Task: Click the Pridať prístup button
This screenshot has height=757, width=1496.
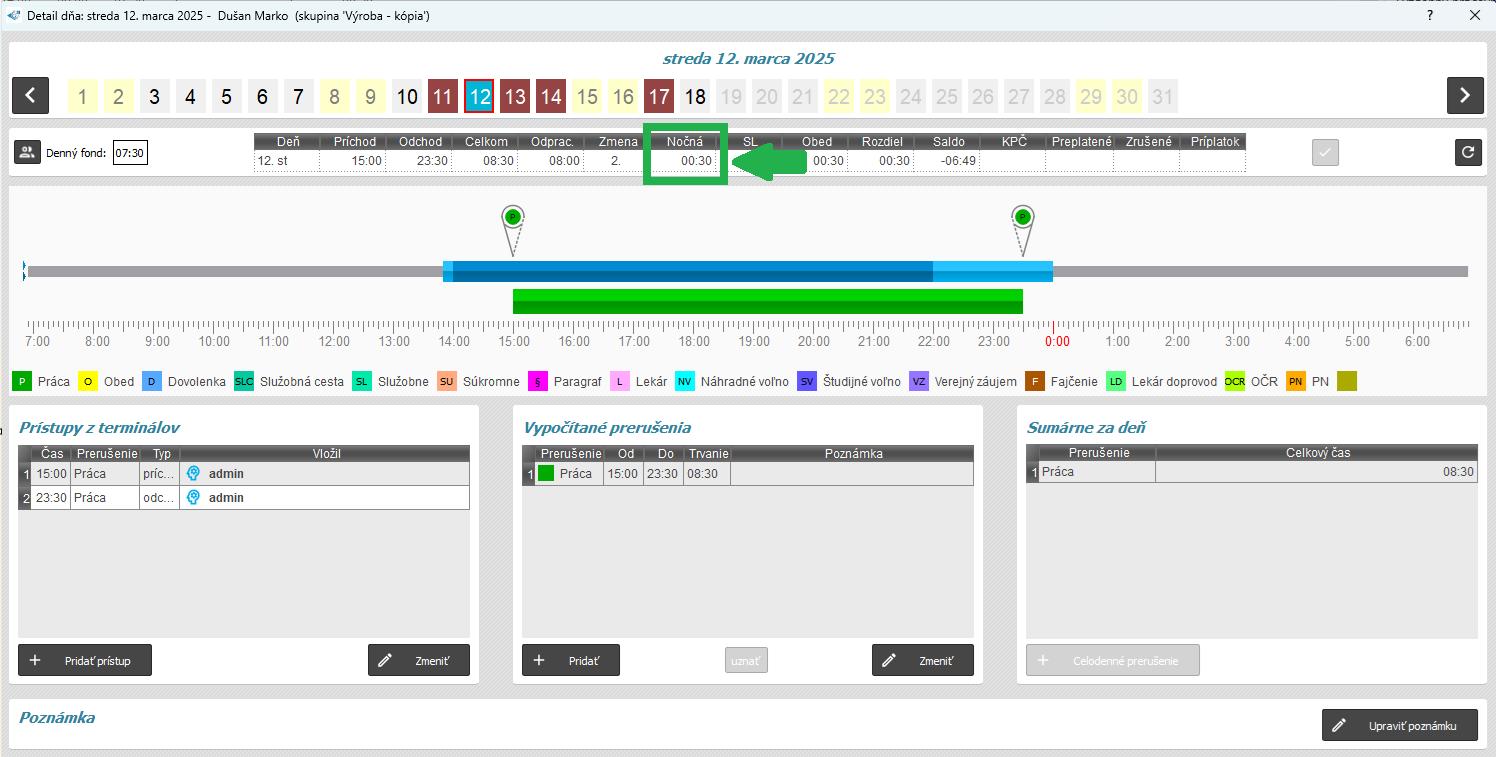Action: 85,661
